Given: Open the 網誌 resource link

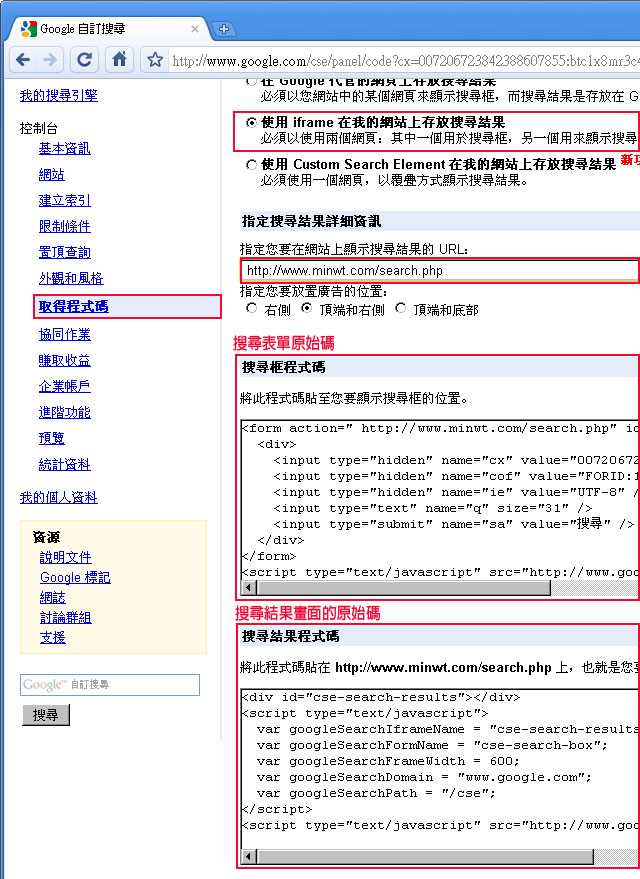Looking at the screenshot, I should 53,598.
